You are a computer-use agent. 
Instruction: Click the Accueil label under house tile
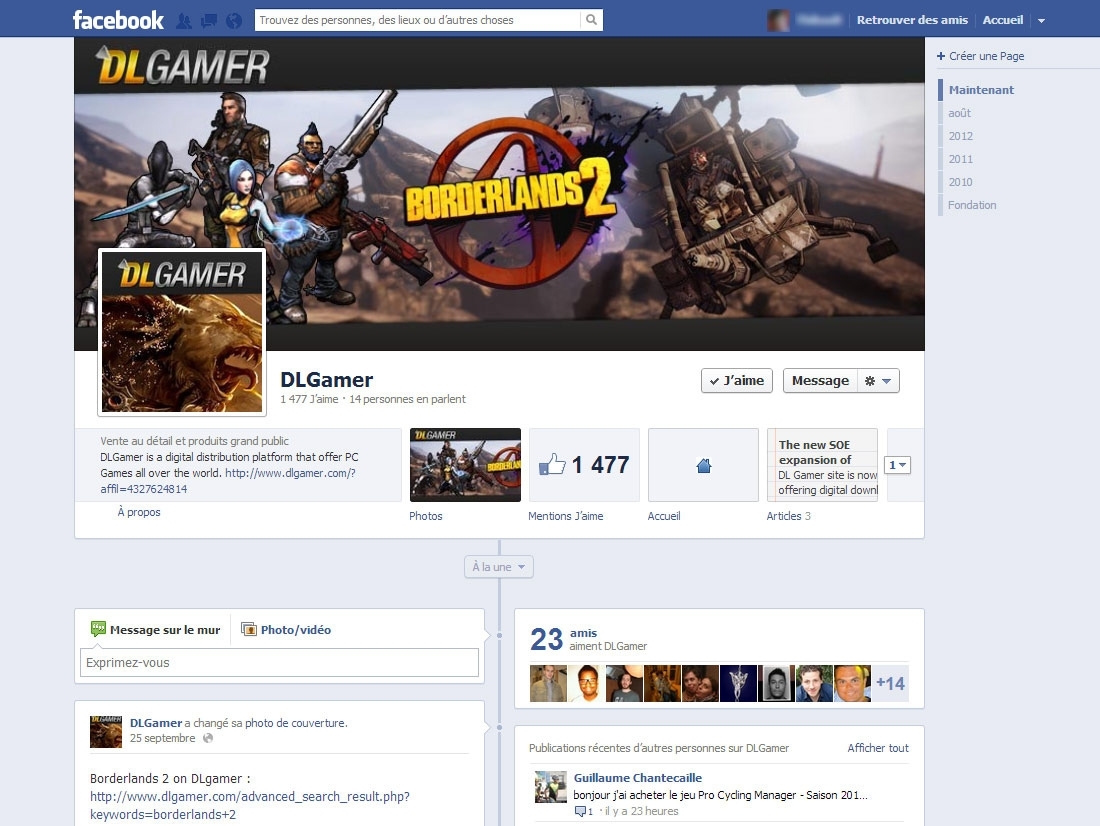pyautogui.click(x=664, y=516)
